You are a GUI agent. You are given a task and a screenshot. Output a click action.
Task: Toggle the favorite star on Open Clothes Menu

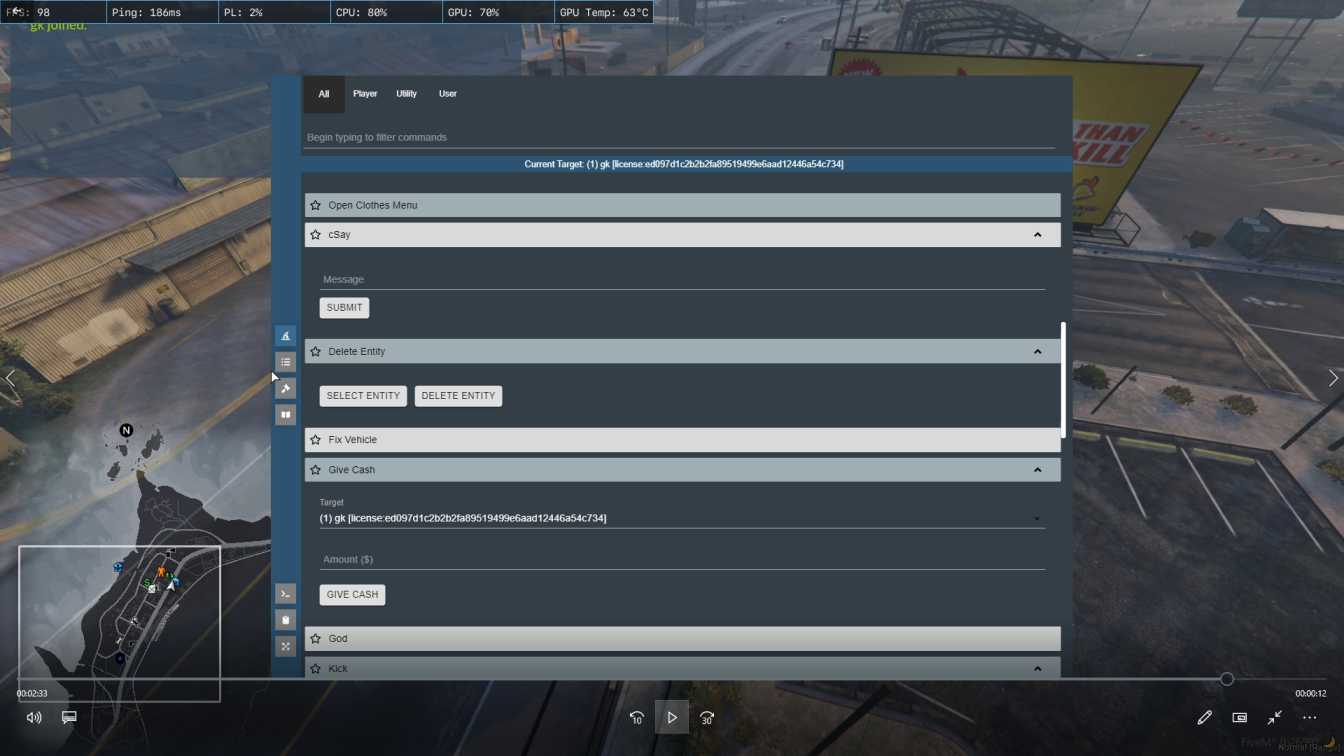pyautogui.click(x=315, y=205)
